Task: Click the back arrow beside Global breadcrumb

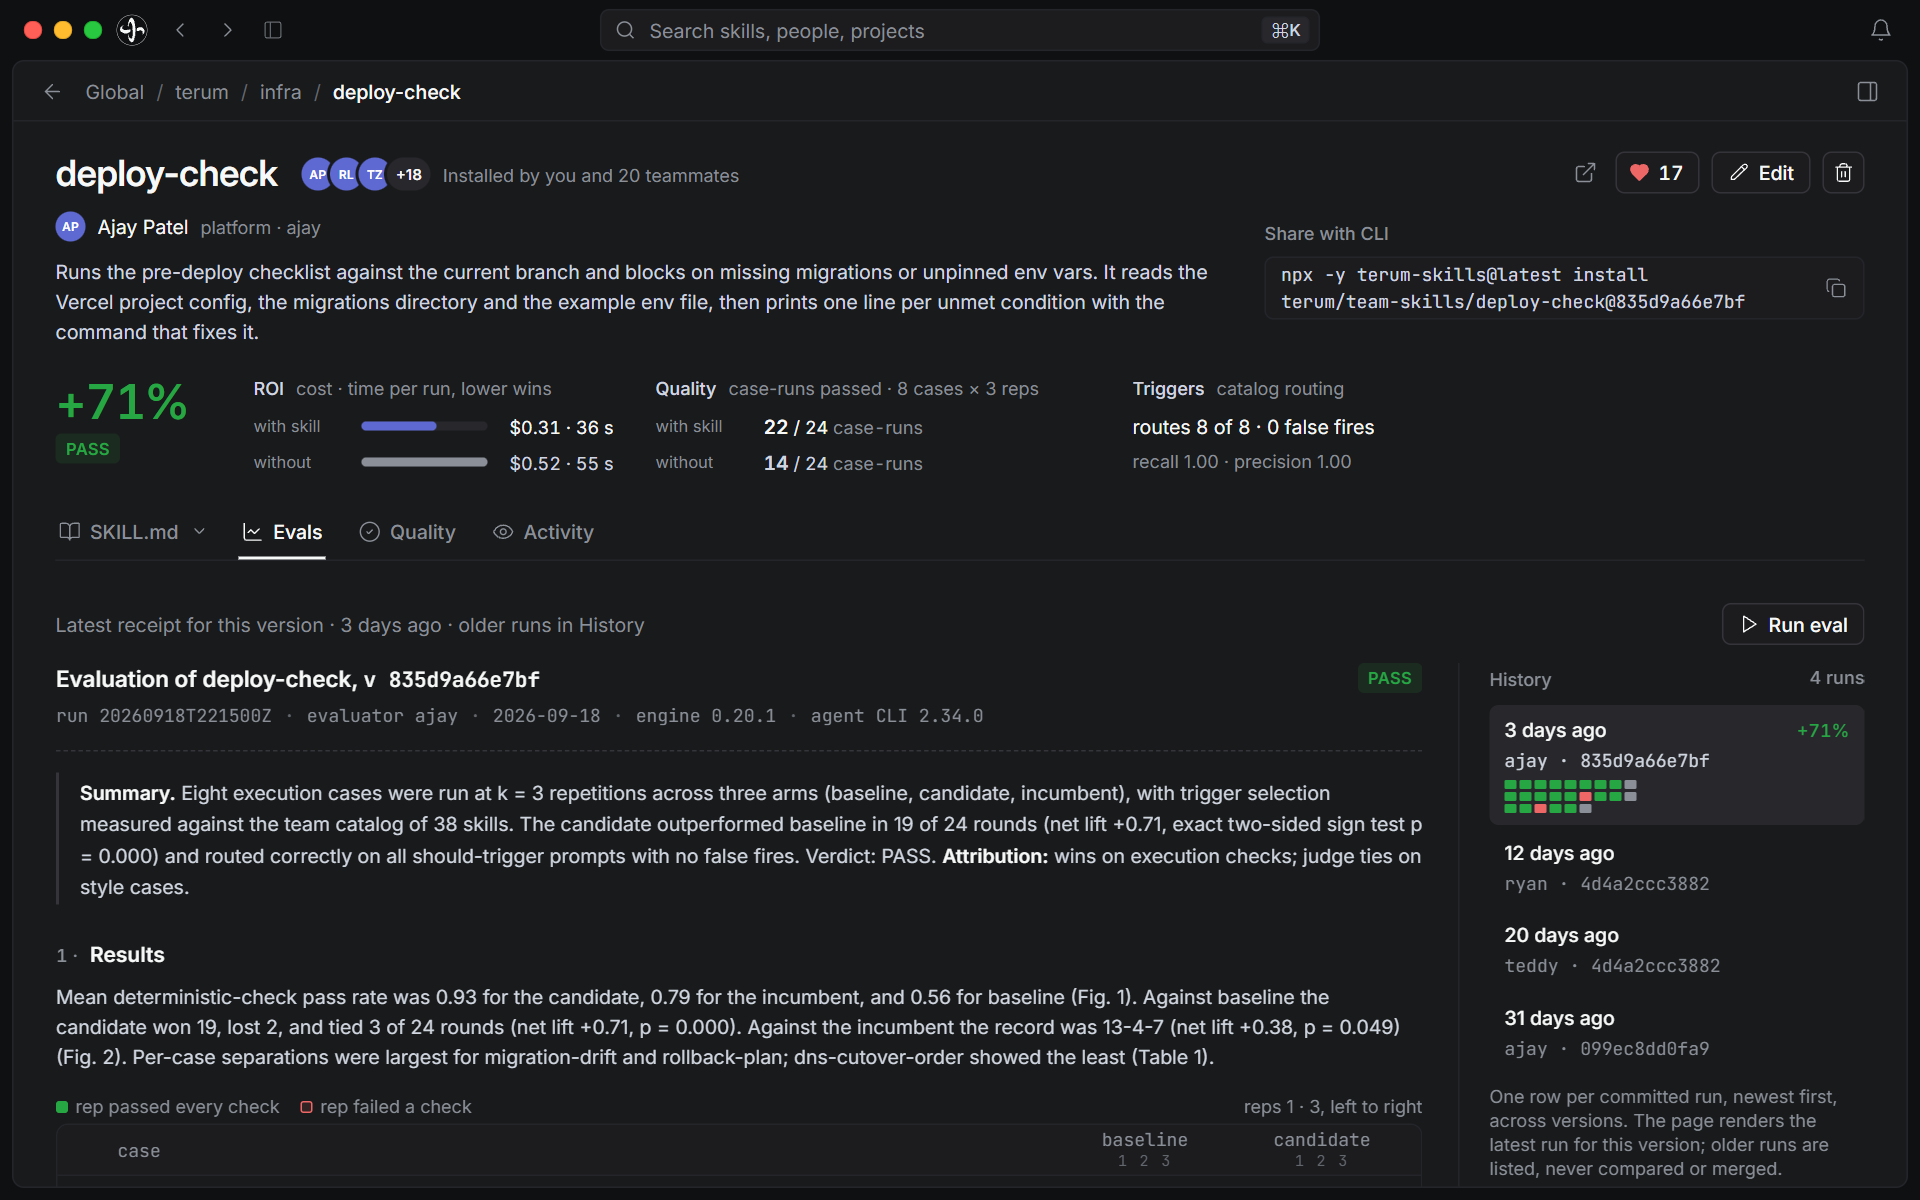Action: [52, 92]
